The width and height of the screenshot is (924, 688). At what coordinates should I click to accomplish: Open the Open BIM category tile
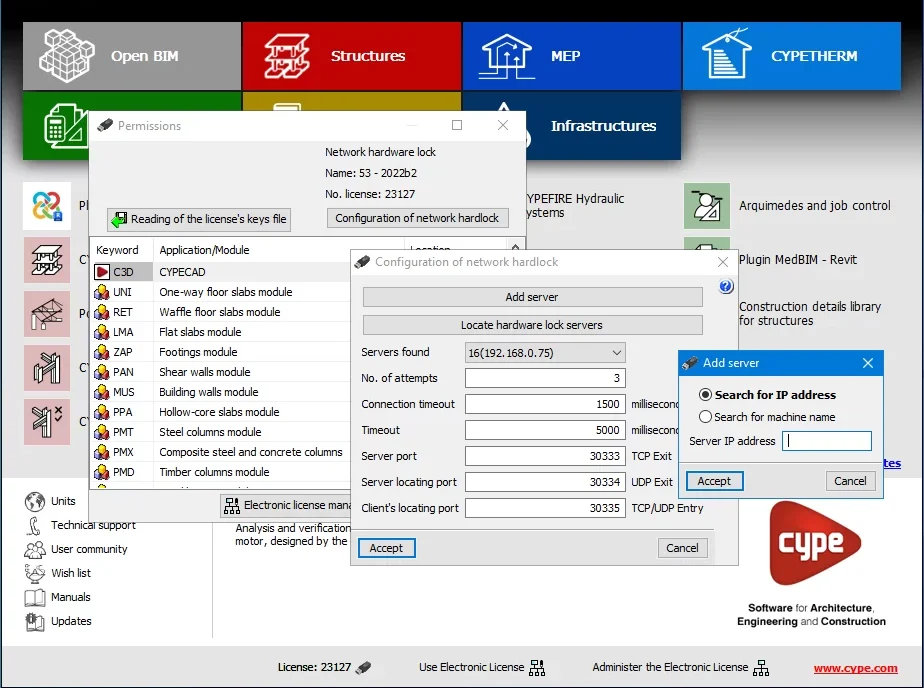132,56
